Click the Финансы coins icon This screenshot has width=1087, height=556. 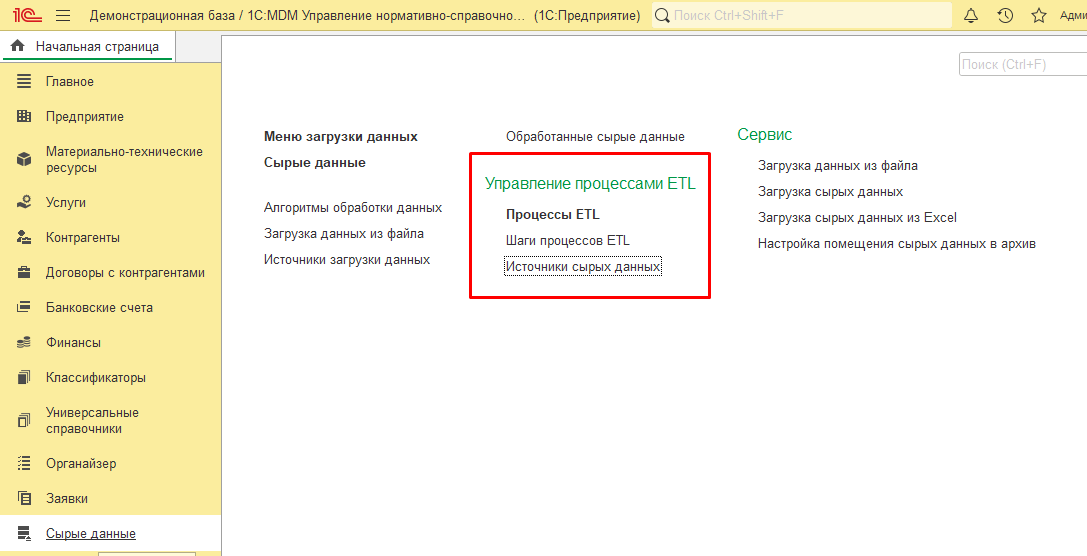[24, 343]
